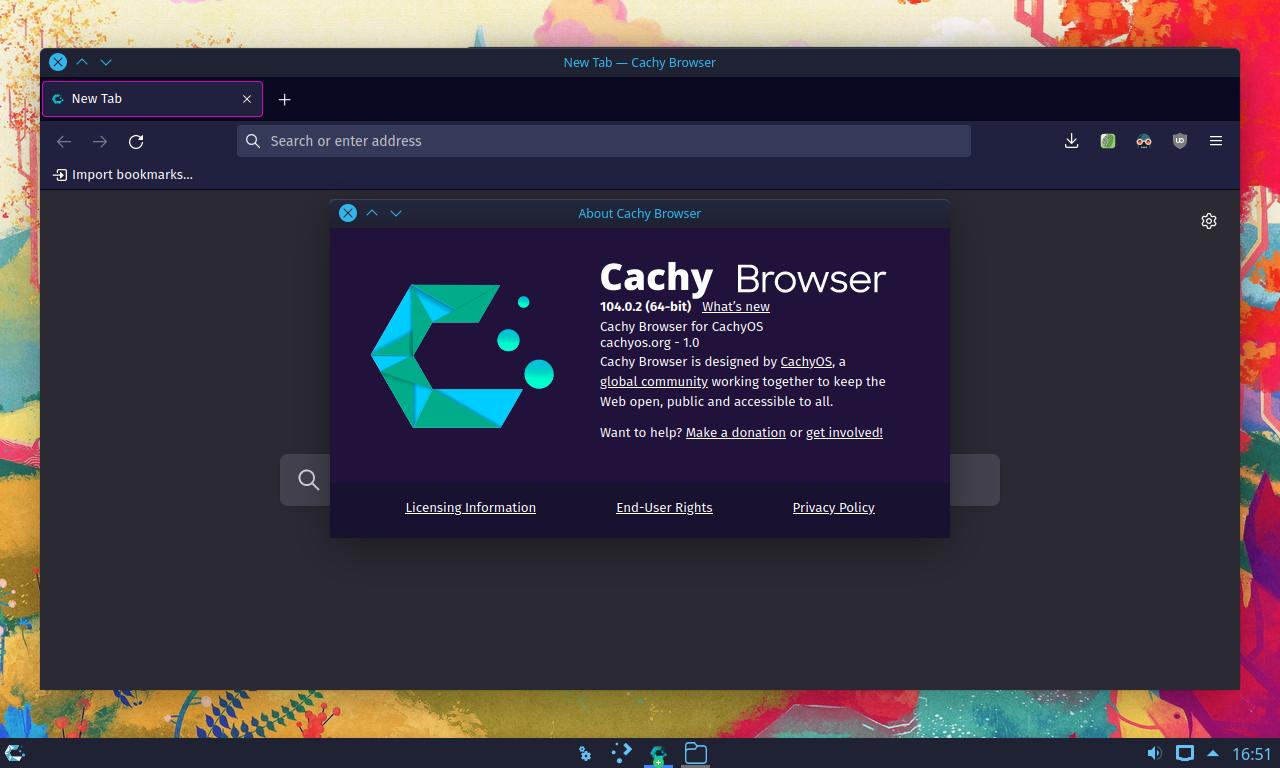Image resolution: width=1280 pixels, height=768 pixels.
Task: Open a new tab with plus button
Action: click(x=285, y=99)
